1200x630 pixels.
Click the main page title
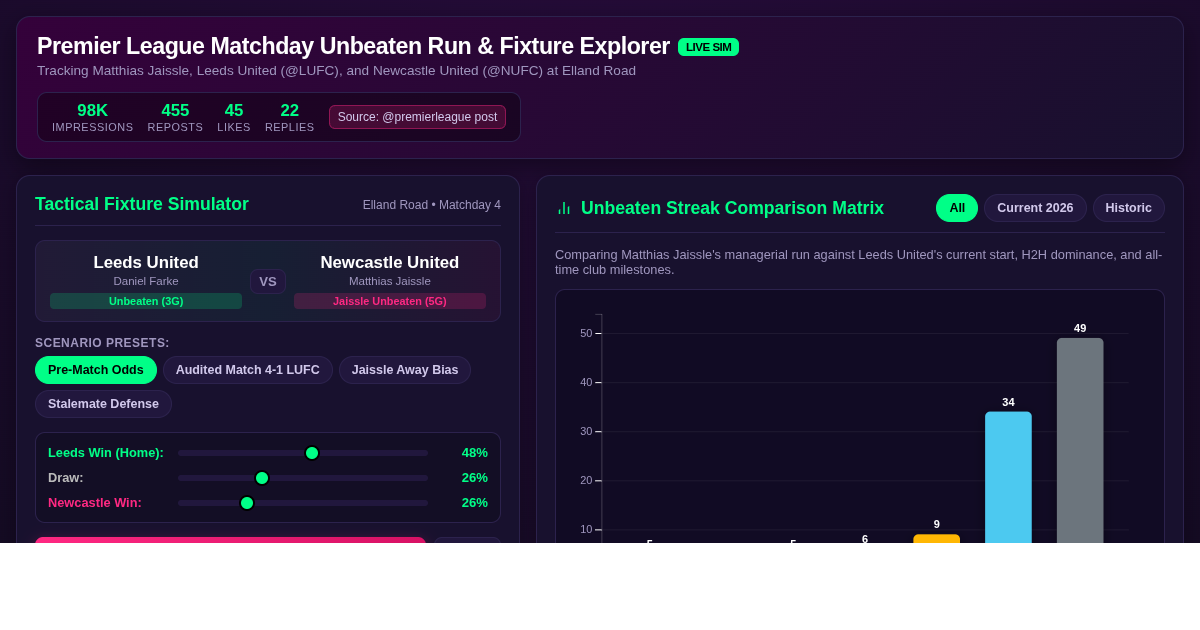353,46
